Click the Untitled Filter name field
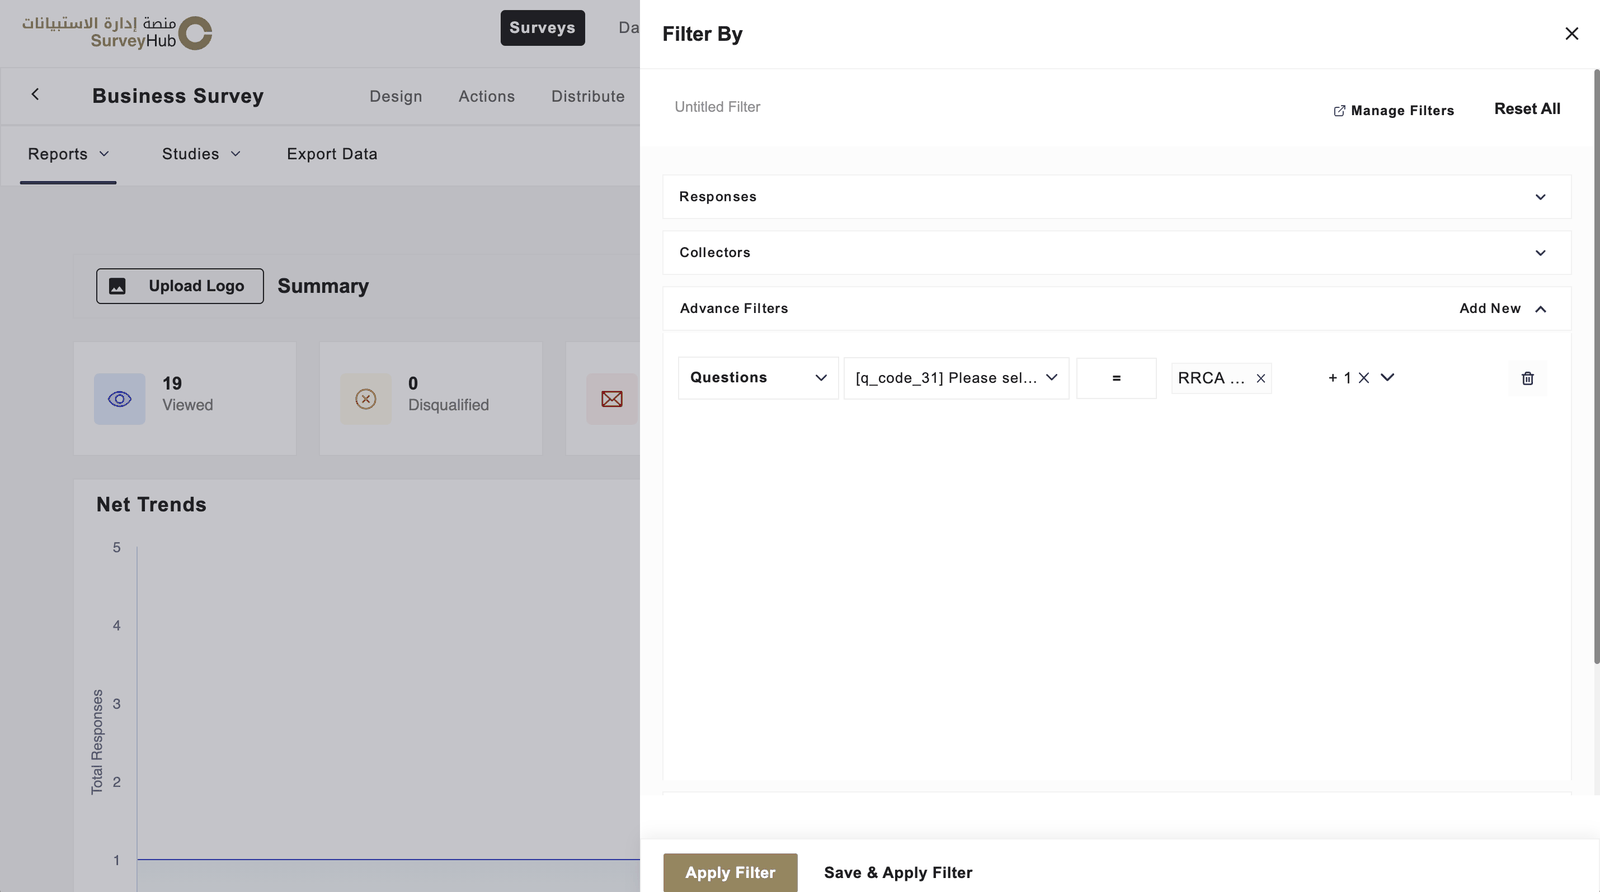The width and height of the screenshot is (1600, 892). coord(717,107)
